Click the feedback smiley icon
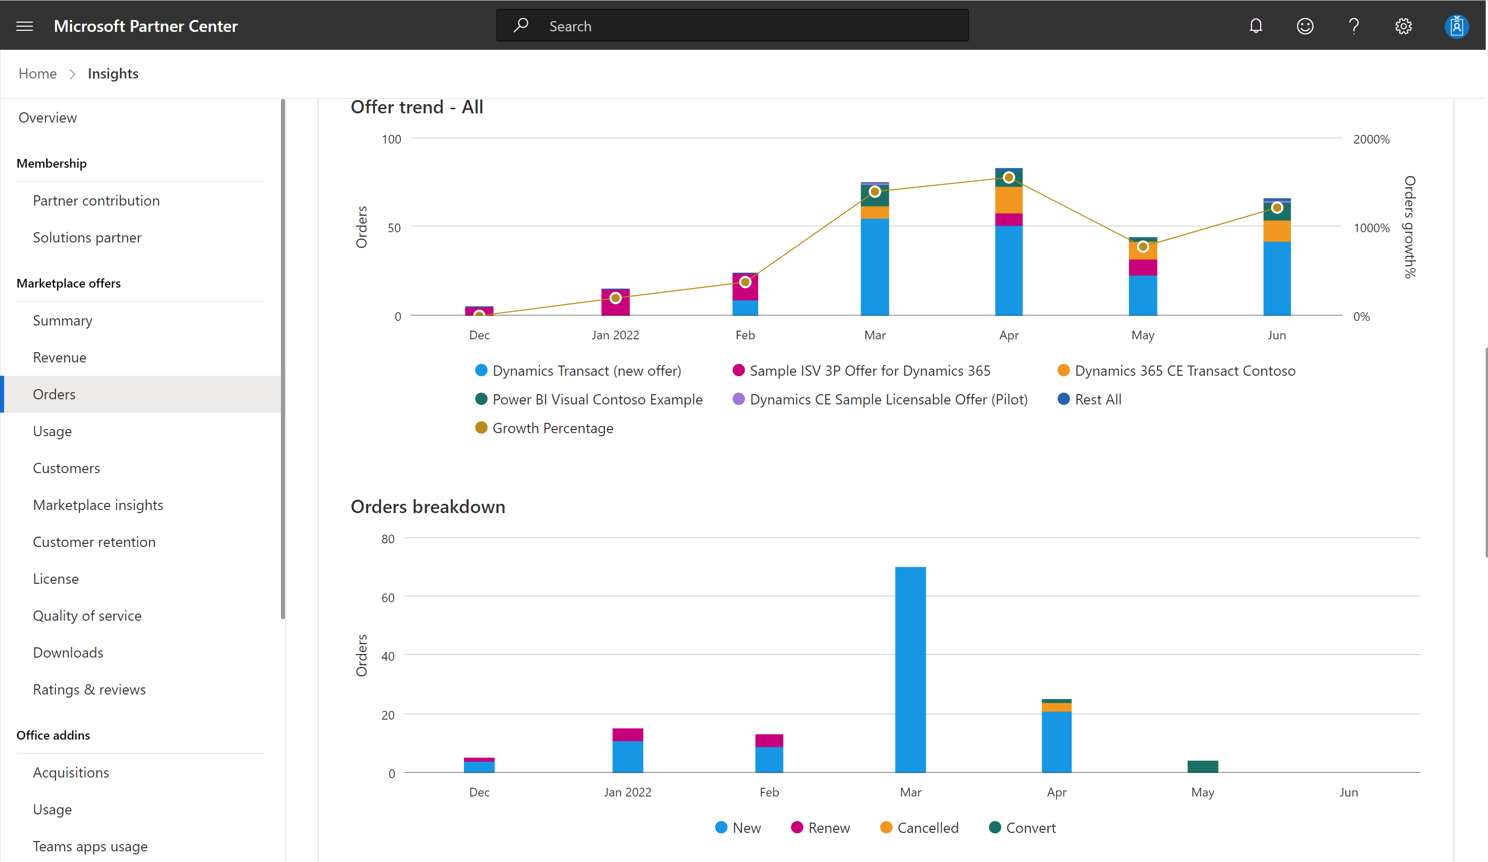 coord(1305,26)
